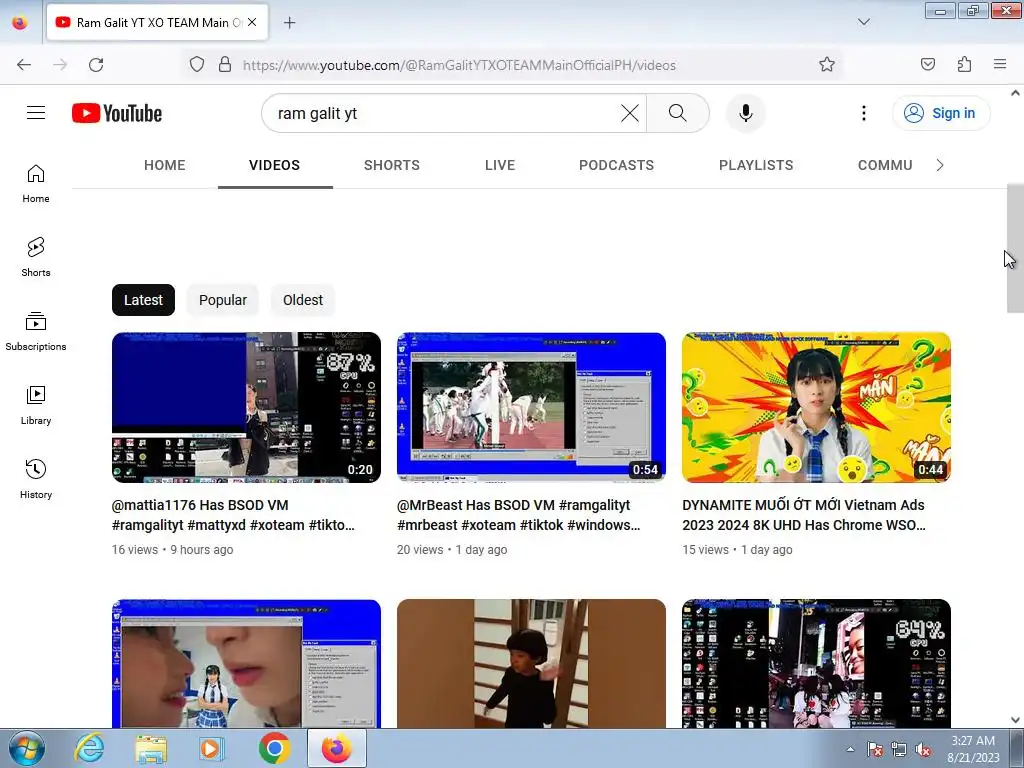
Task: Open Library in the sidebar
Action: point(36,406)
